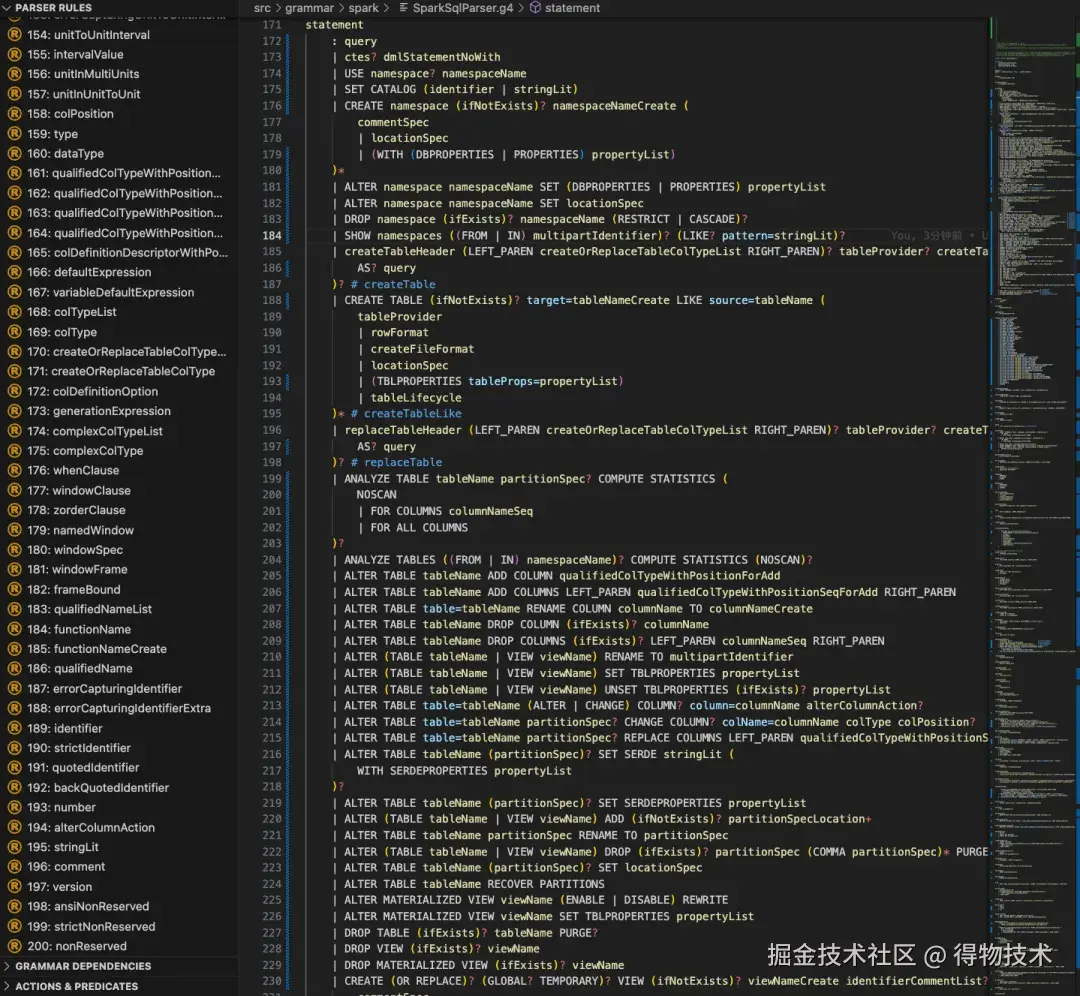Click rule icon beside 189: identifier
This screenshot has height=996, width=1080.
coord(14,729)
